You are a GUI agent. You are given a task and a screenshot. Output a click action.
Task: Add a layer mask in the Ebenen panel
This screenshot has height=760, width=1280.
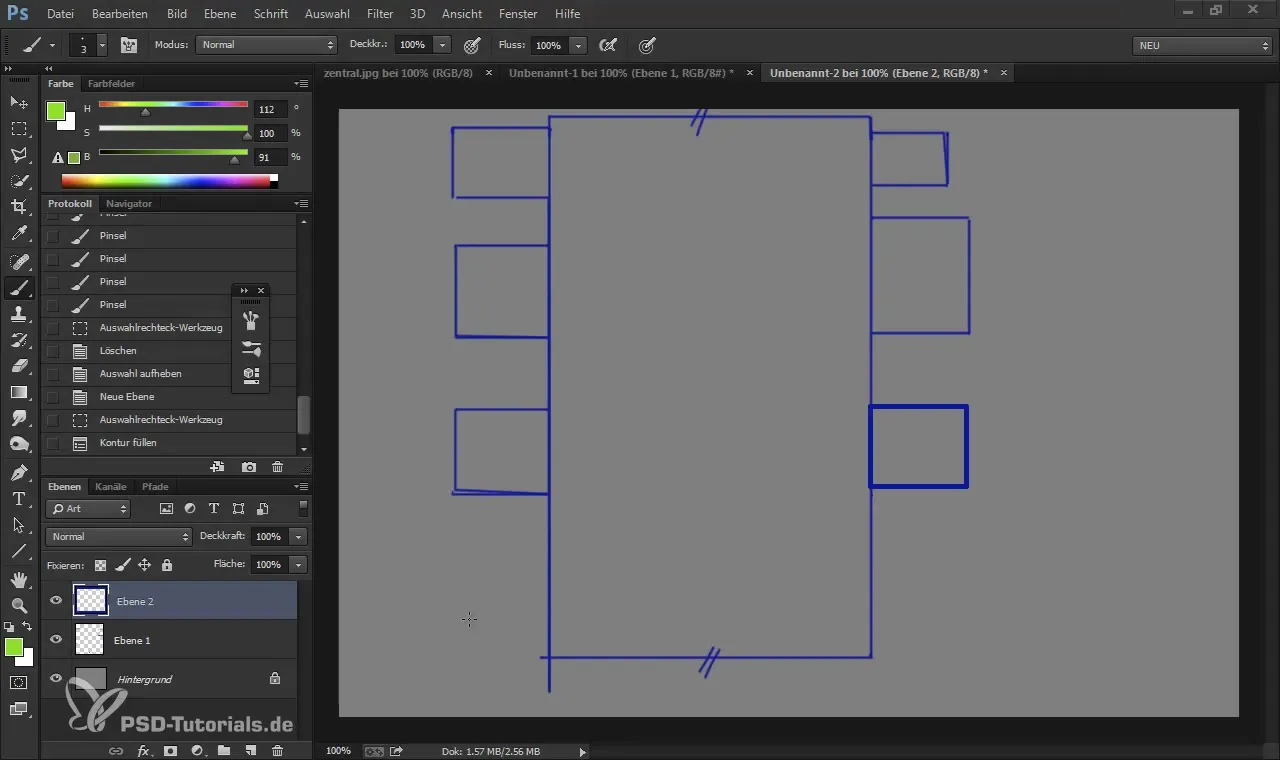pyautogui.click(x=170, y=750)
